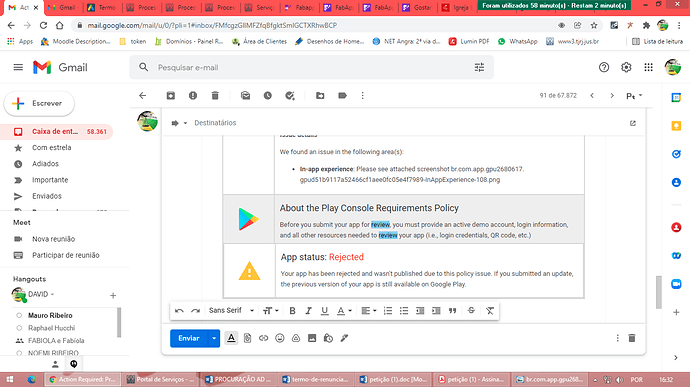Click the Escrever compose button

39,103
